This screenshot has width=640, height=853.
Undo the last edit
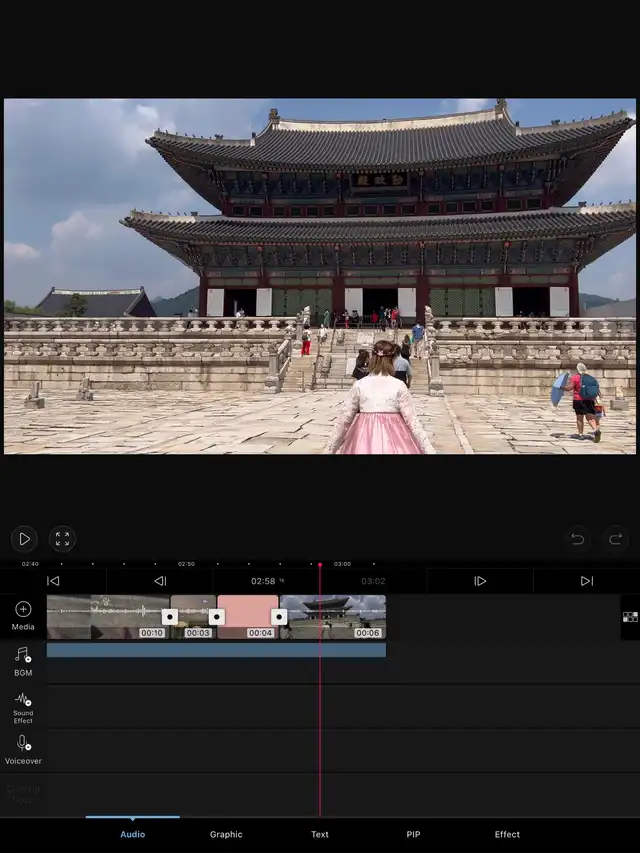[577, 539]
